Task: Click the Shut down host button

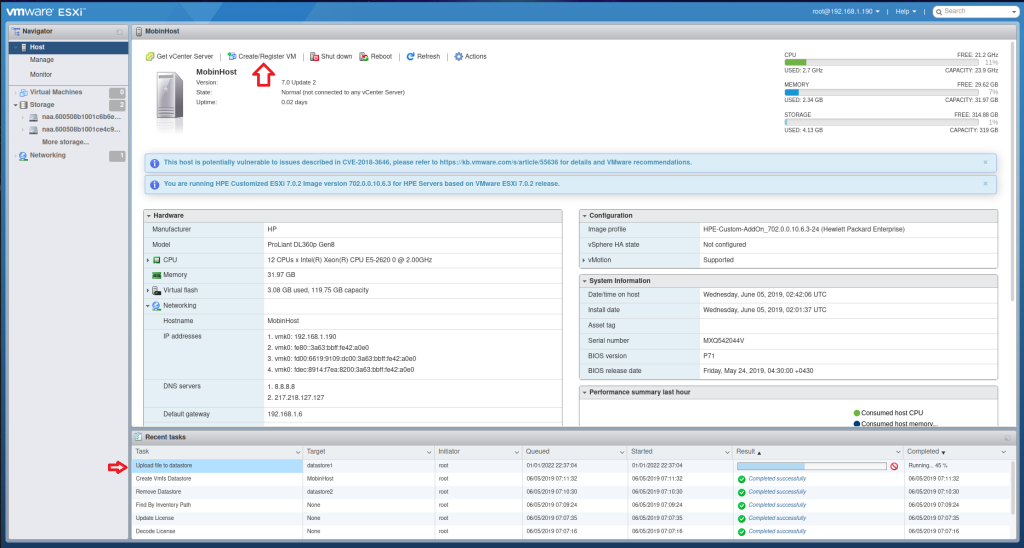Action: point(331,57)
